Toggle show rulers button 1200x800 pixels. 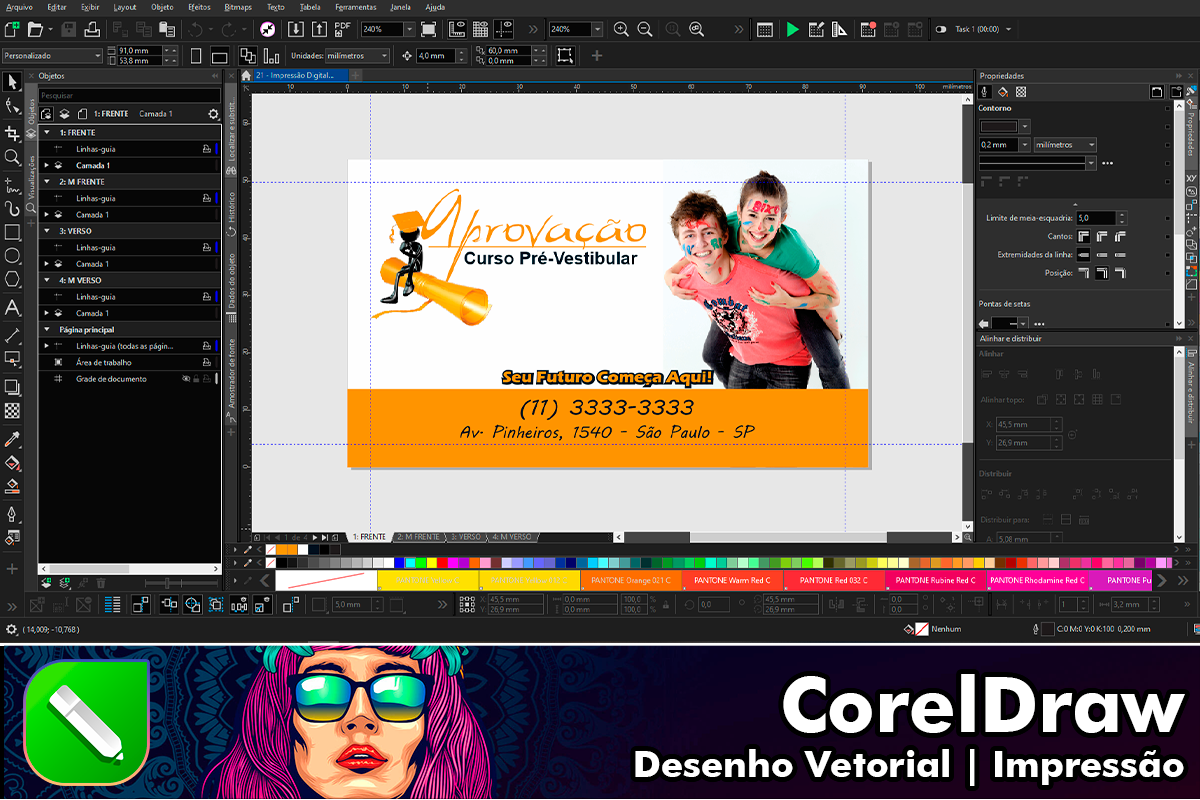point(456,30)
